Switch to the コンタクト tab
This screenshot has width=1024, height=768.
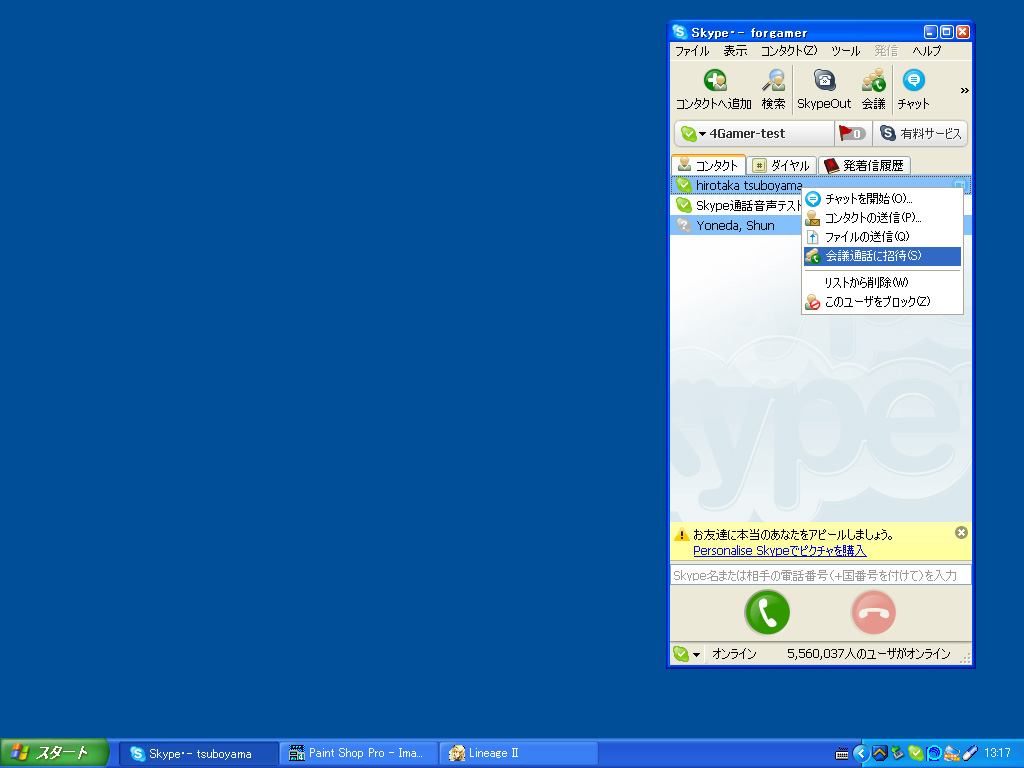pyautogui.click(x=709, y=165)
